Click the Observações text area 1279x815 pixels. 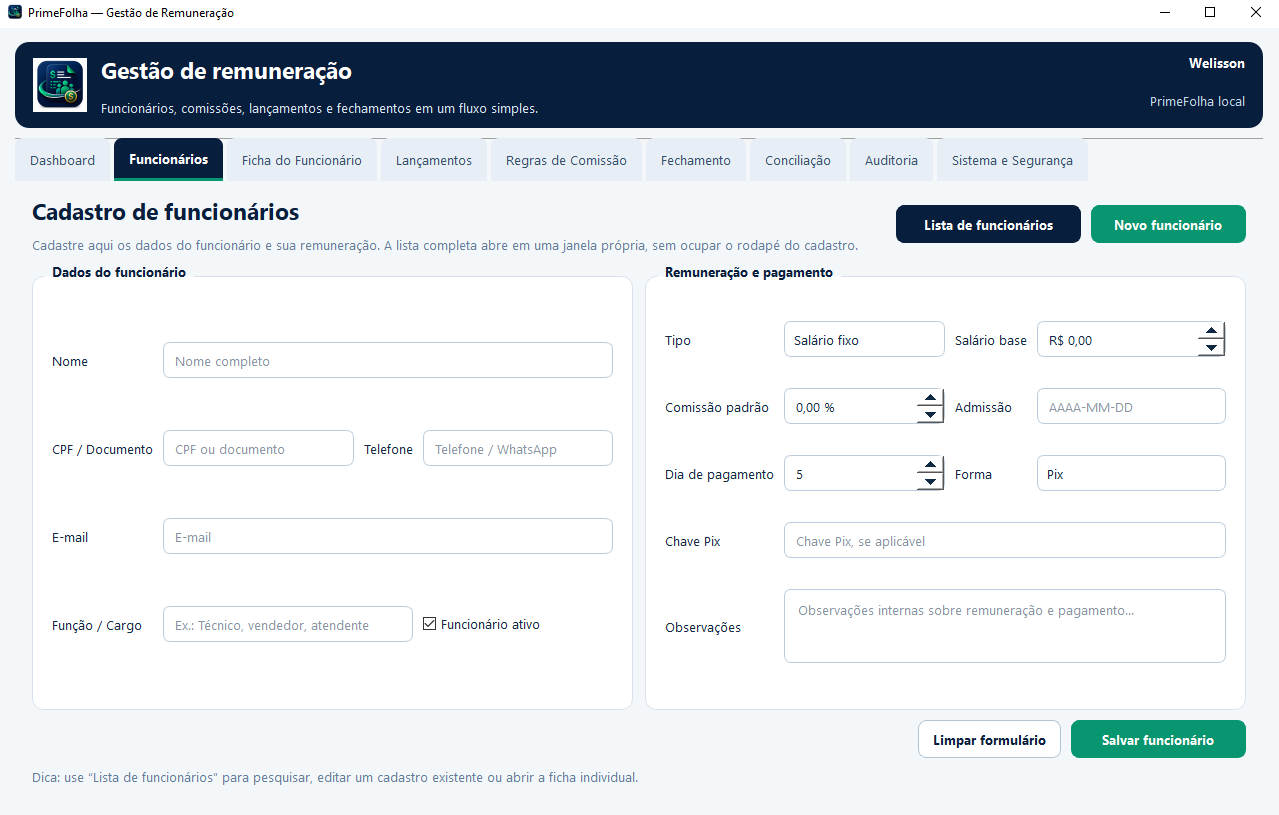pos(1005,626)
